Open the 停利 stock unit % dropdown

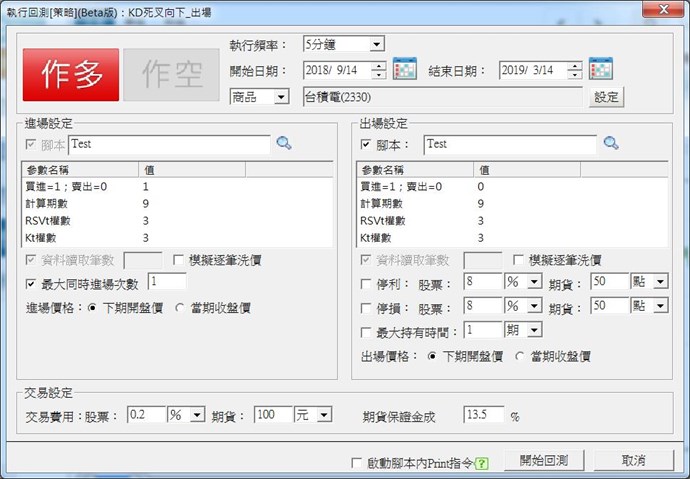pos(534,282)
